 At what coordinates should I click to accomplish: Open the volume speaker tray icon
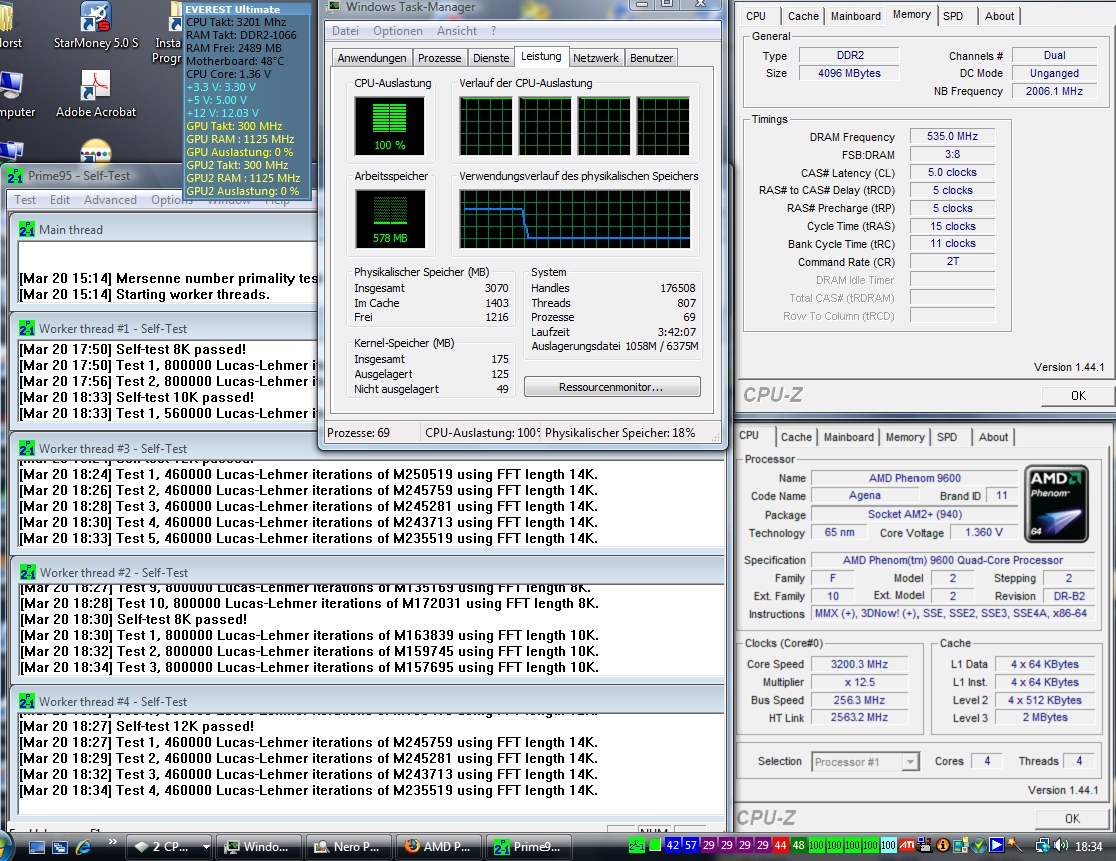click(x=1060, y=845)
